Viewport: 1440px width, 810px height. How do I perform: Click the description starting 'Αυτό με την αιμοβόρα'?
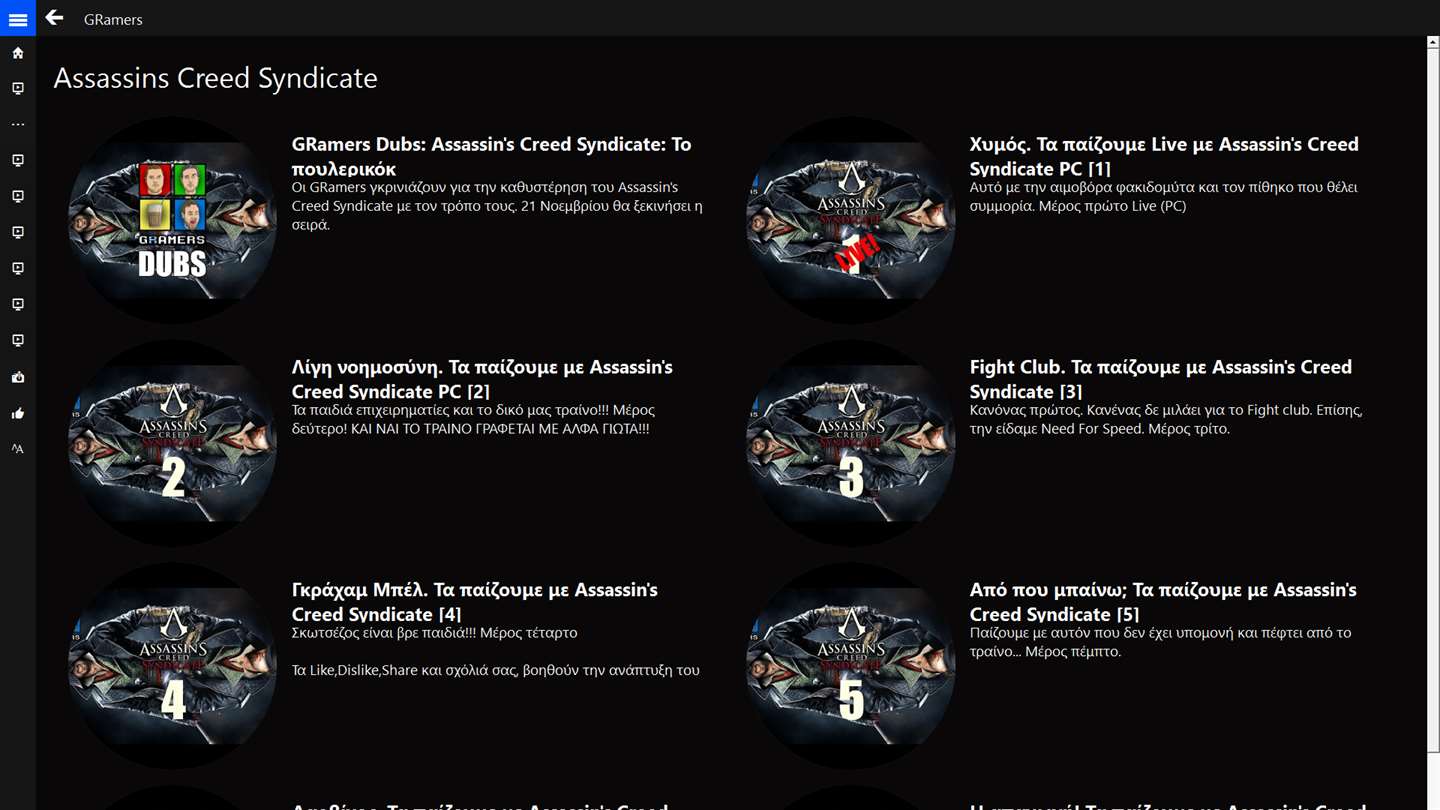tap(1164, 196)
